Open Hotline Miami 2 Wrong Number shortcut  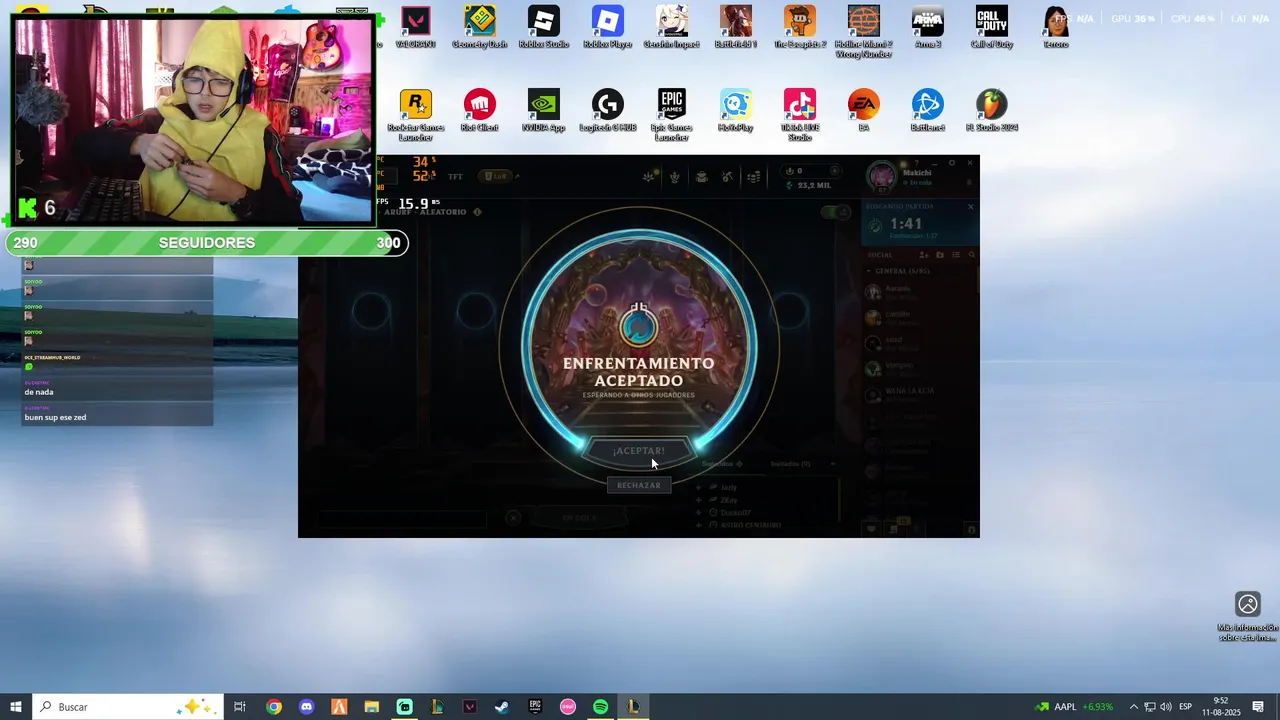(863, 32)
